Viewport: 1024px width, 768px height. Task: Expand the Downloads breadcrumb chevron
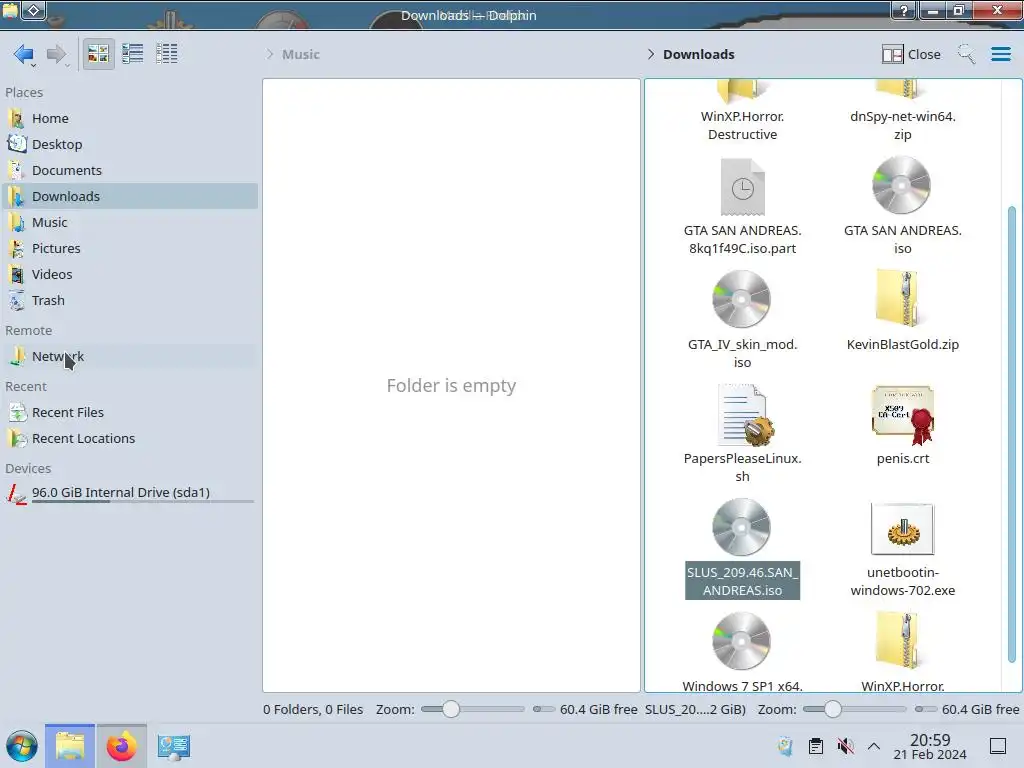650,54
